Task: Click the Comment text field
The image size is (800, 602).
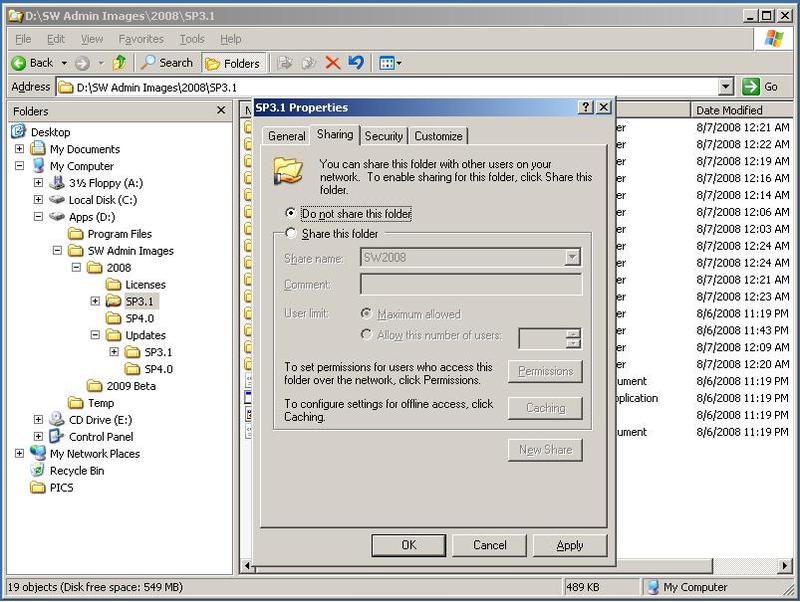Action: tap(471, 284)
